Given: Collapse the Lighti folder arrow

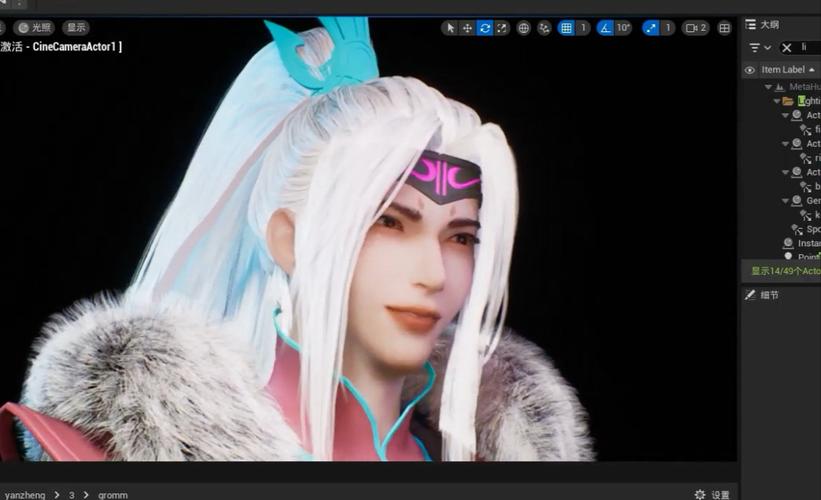Looking at the screenshot, I should coord(776,101).
